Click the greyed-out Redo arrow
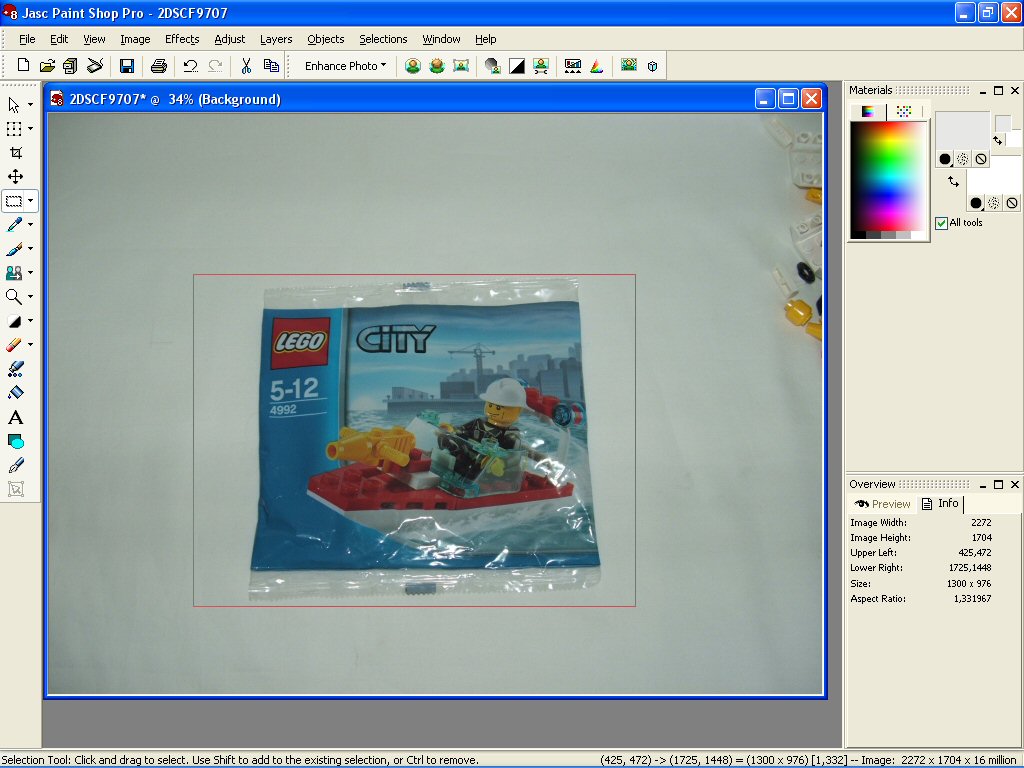The image size is (1024, 768). click(215, 65)
